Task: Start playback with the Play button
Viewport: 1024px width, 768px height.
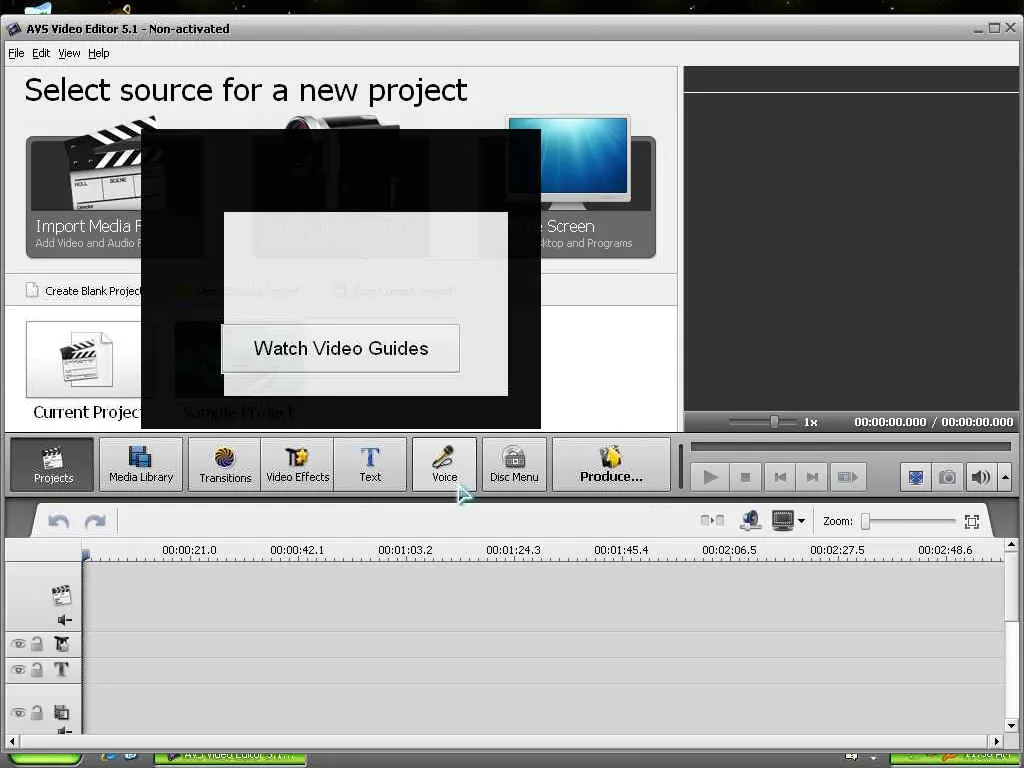Action: coord(711,477)
